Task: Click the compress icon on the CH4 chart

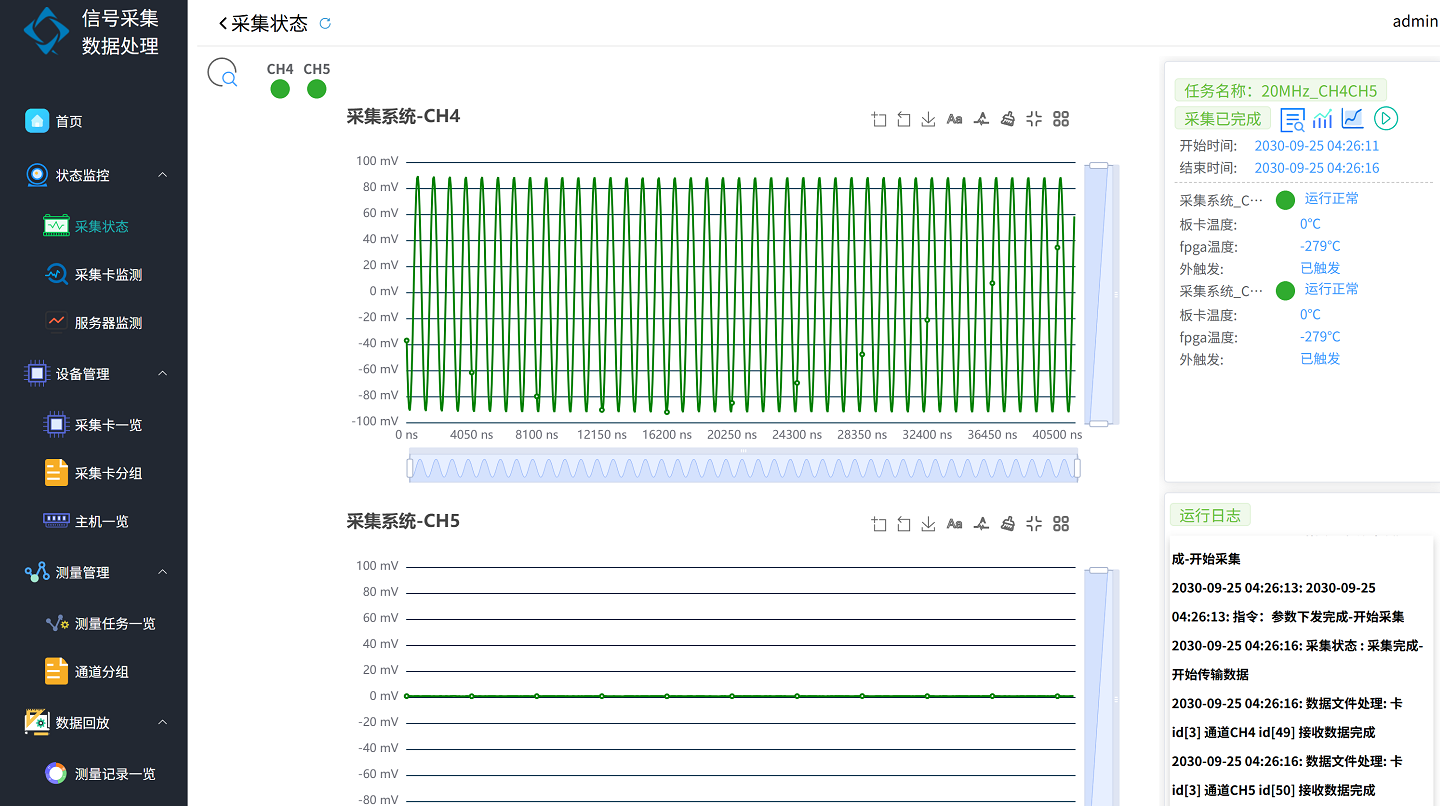Action: tap(1034, 119)
